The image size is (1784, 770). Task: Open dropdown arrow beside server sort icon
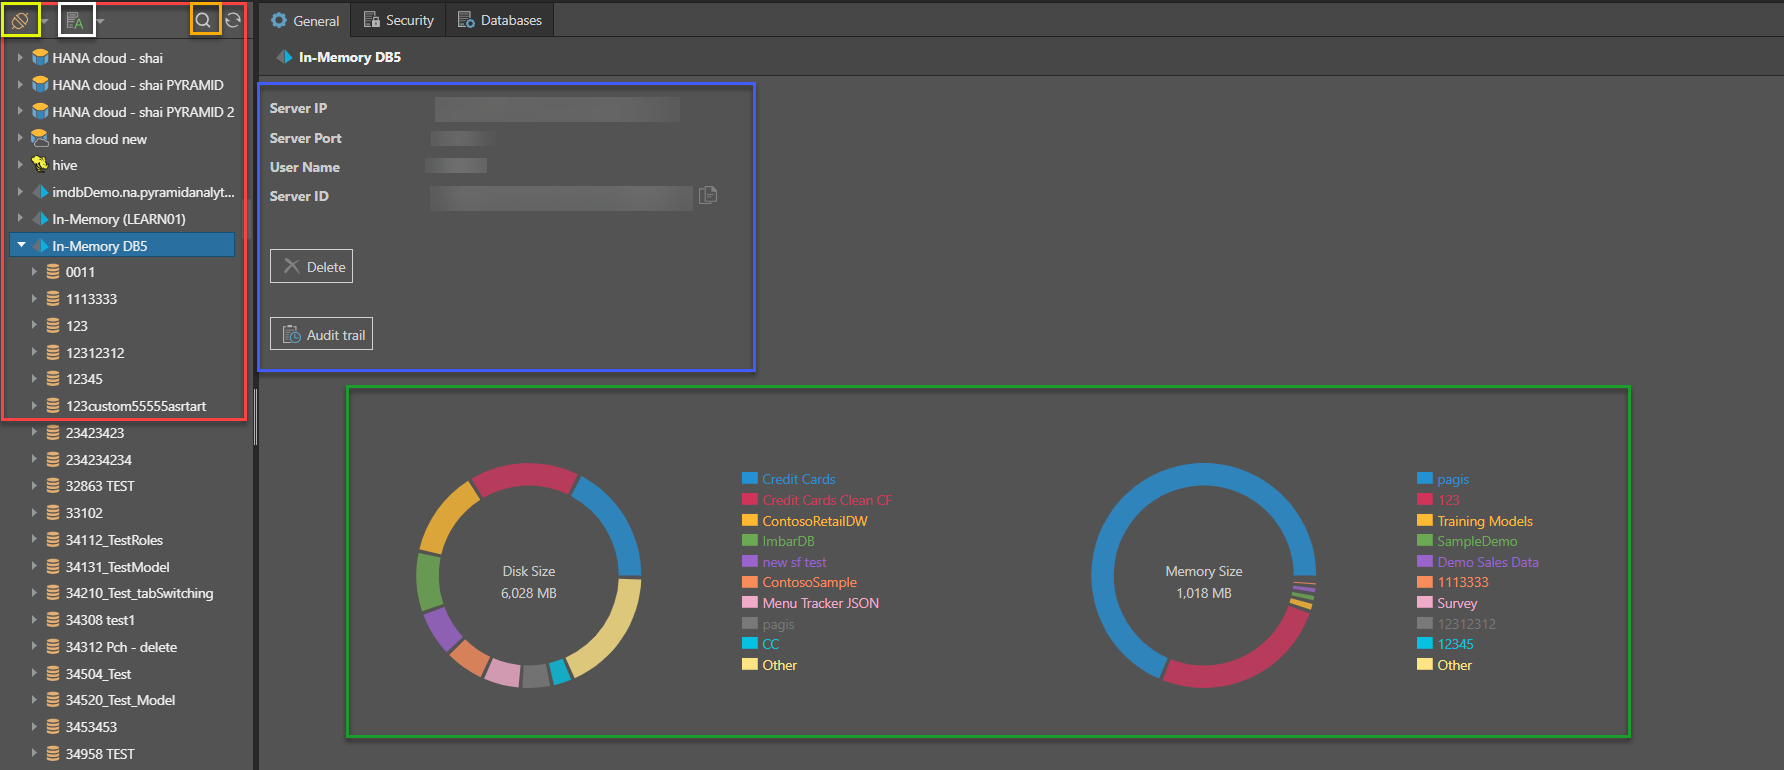point(100,21)
